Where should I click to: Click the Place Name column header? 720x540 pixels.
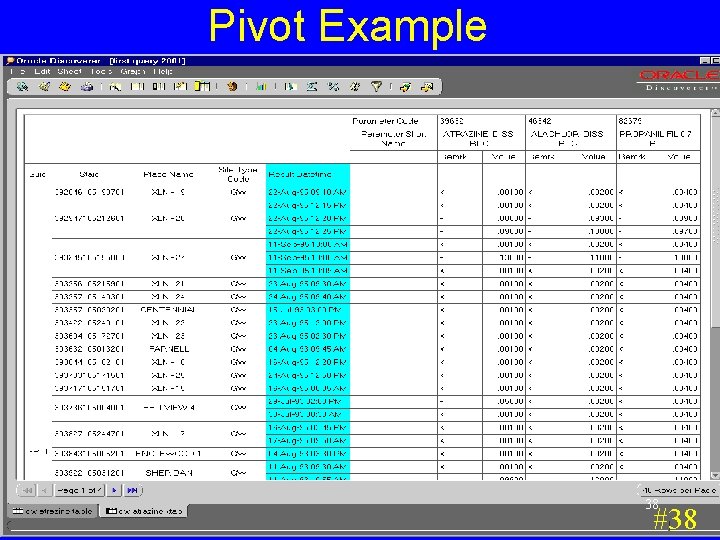click(x=168, y=174)
